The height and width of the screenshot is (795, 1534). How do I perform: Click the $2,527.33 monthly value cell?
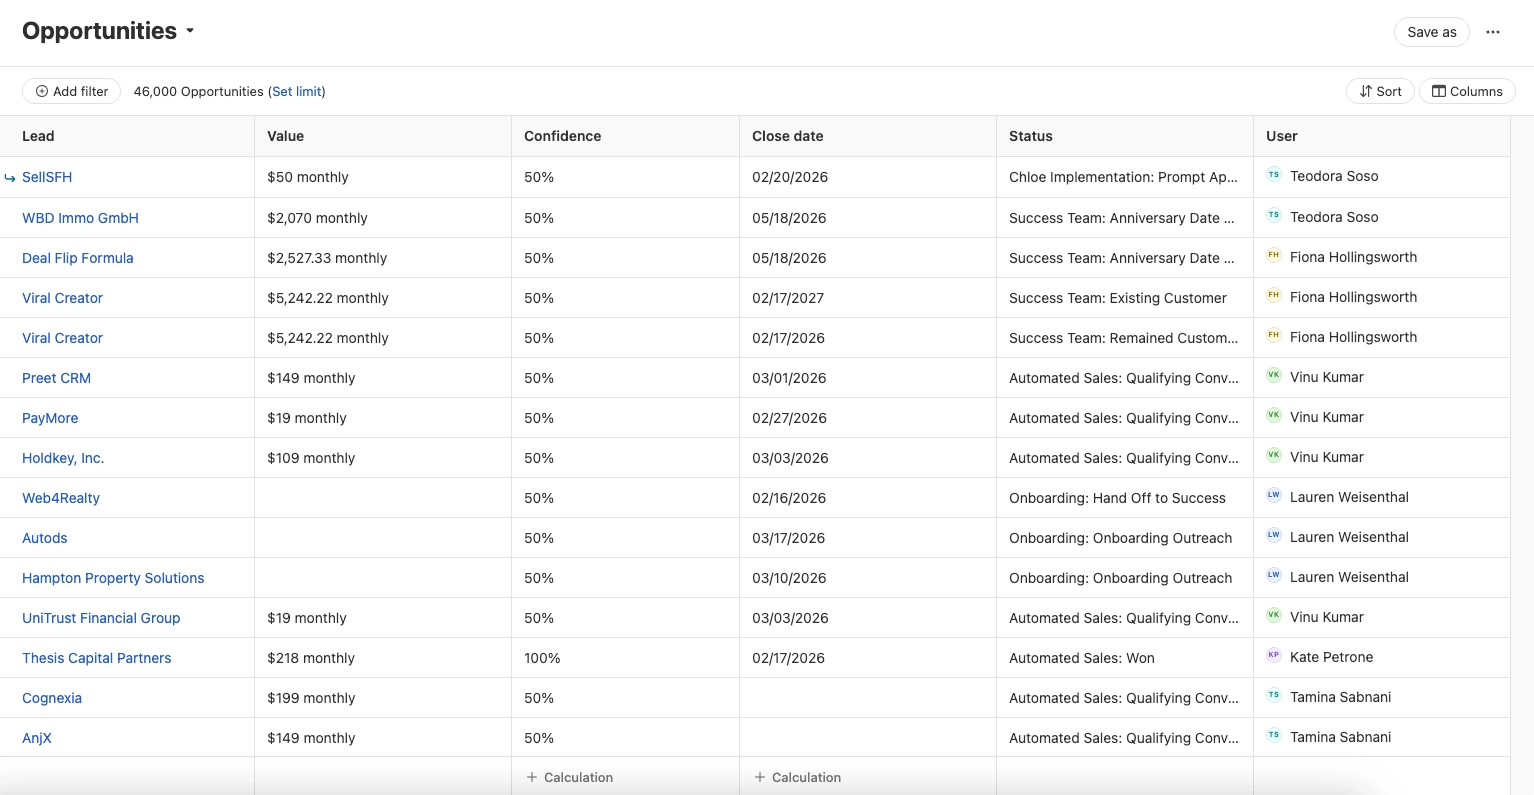tap(383, 258)
